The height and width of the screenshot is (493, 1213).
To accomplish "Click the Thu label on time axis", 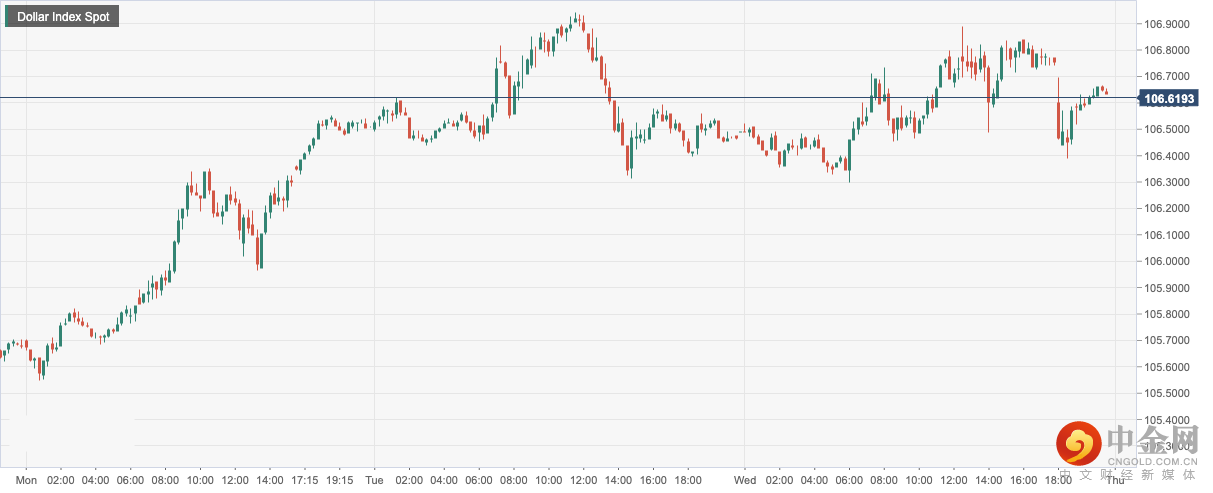I will tap(1115, 481).
